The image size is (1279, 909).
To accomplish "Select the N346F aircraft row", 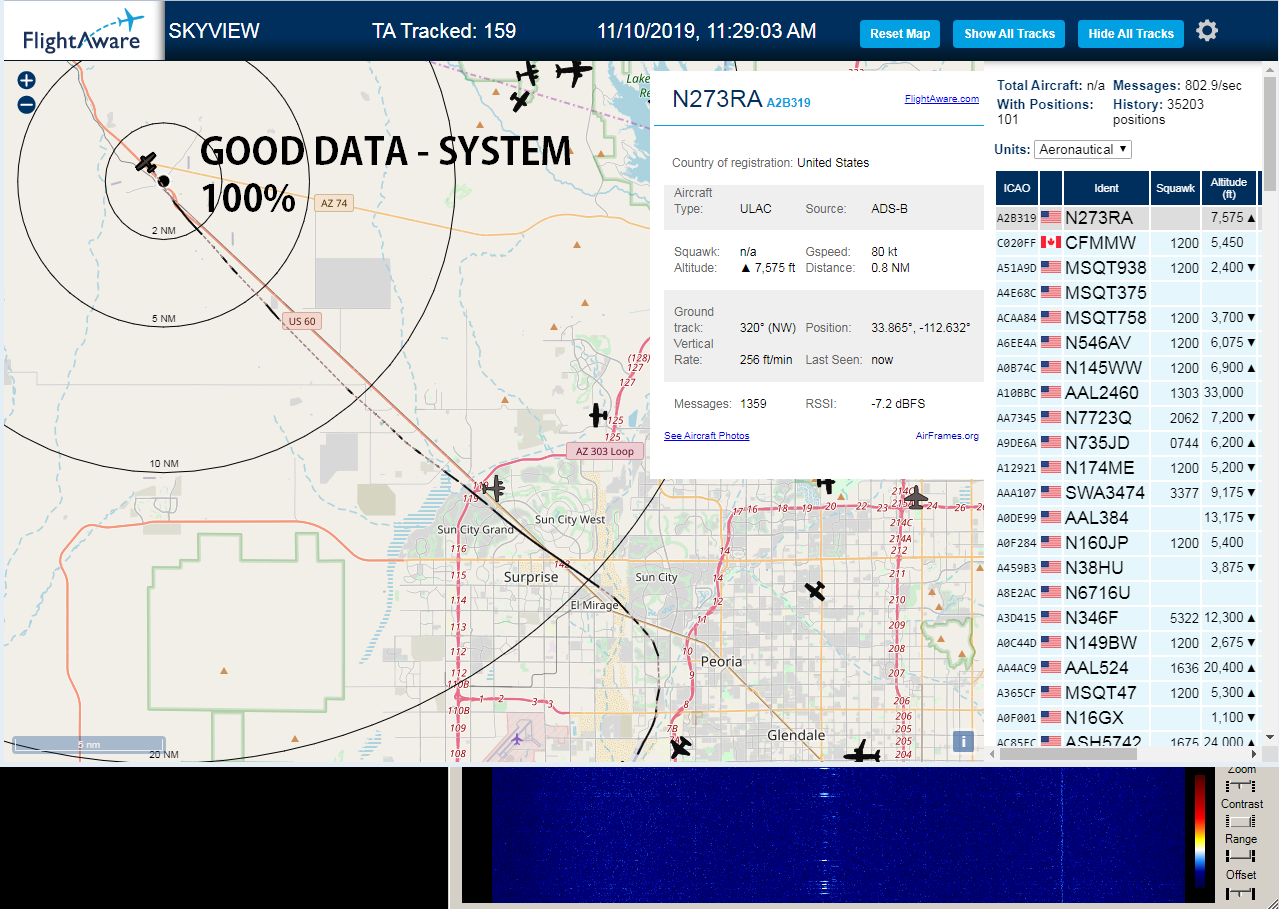I will [x=1127, y=618].
